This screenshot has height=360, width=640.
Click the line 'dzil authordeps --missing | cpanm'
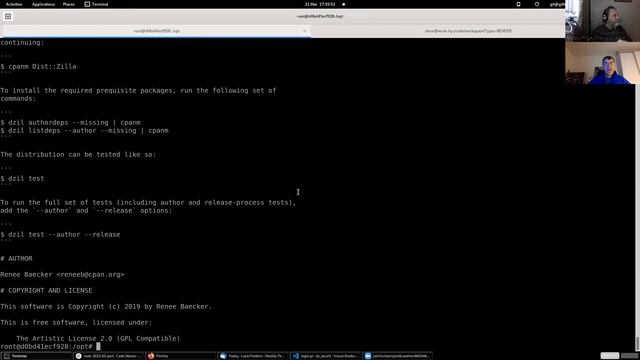(74, 122)
